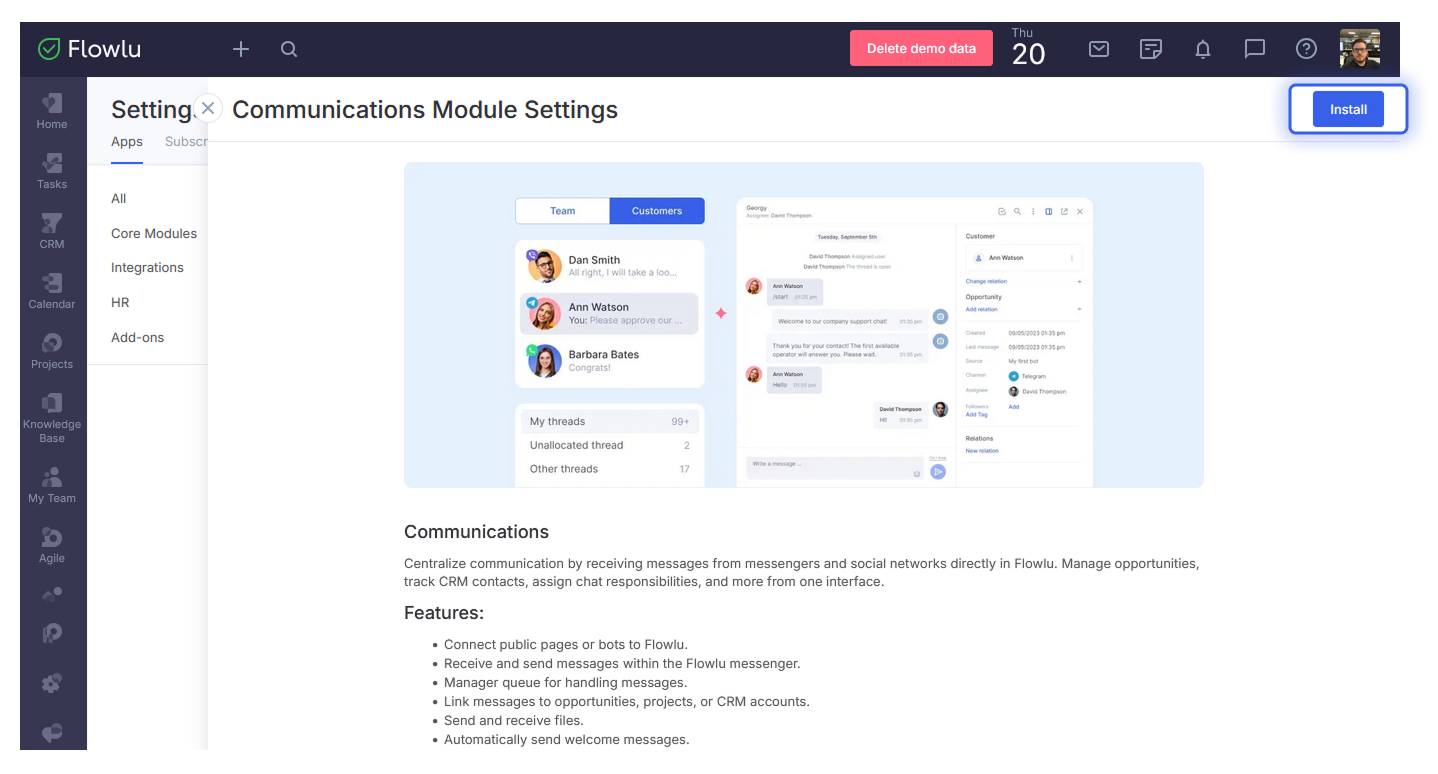Open the Thu 20 calendar date widget
Screen dimensions: 1438x774
[x=1028, y=48]
